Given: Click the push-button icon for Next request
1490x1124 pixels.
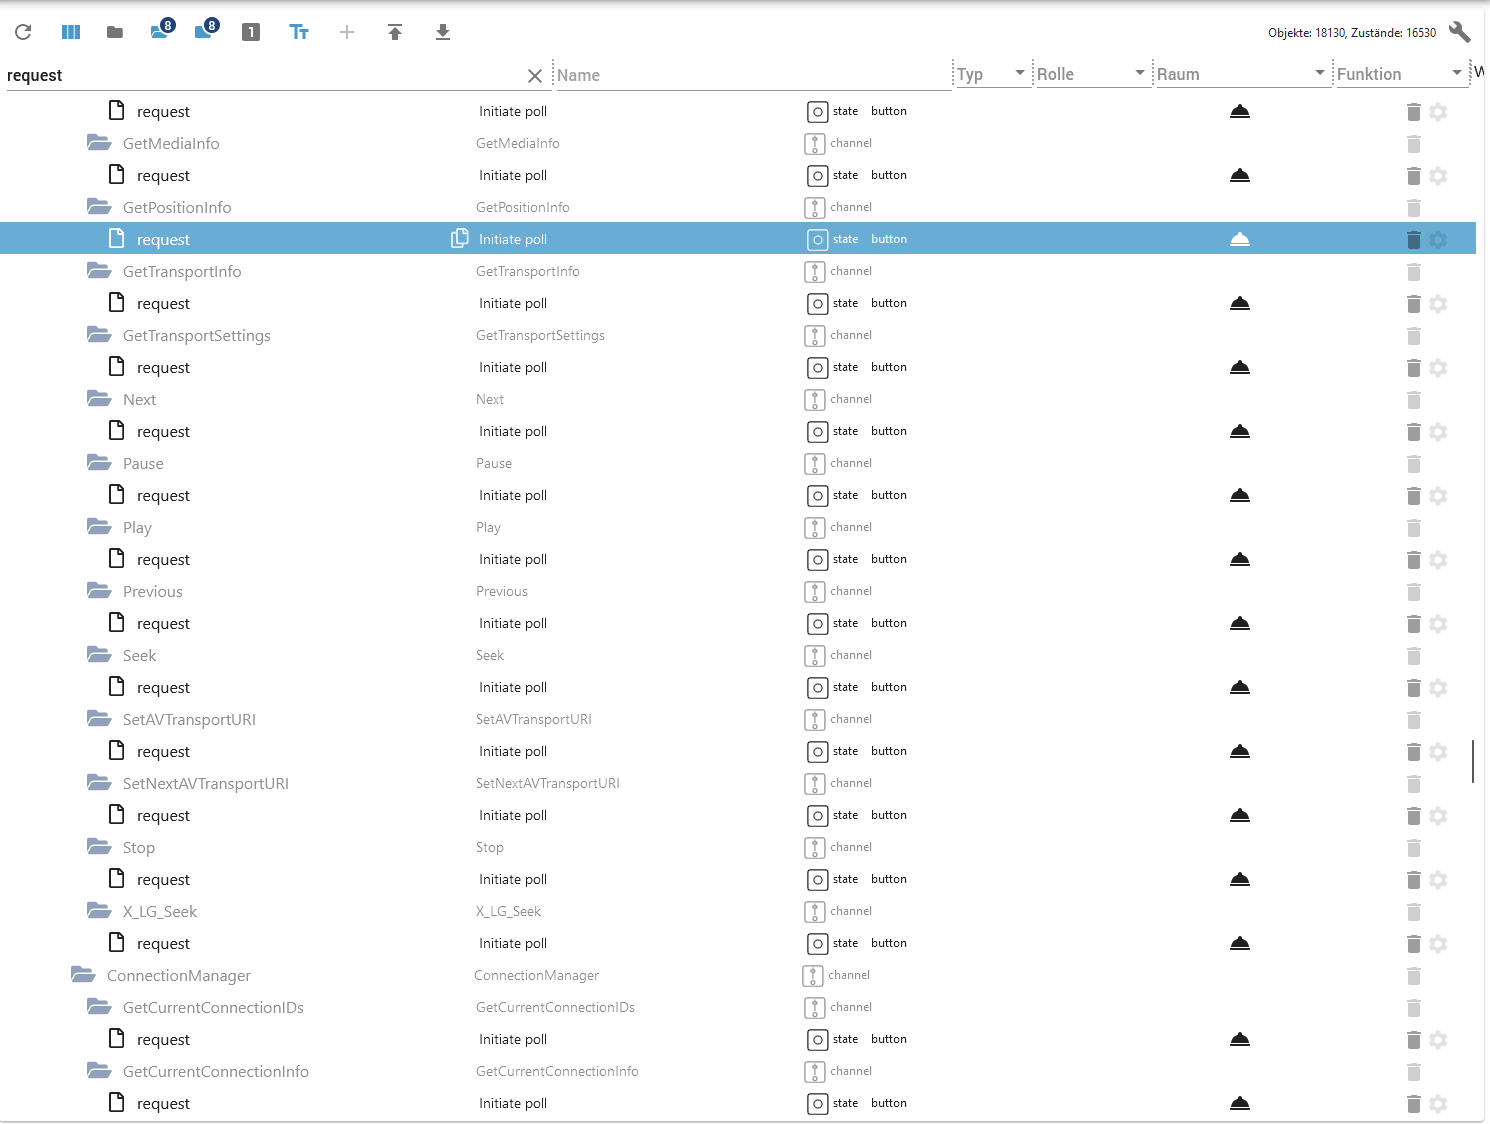Looking at the screenshot, I should click(1240, 431).
